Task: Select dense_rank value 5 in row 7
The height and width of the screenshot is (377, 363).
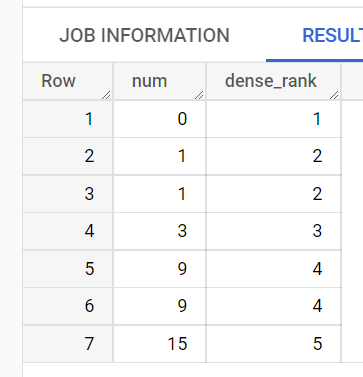Action: point(274,344)
